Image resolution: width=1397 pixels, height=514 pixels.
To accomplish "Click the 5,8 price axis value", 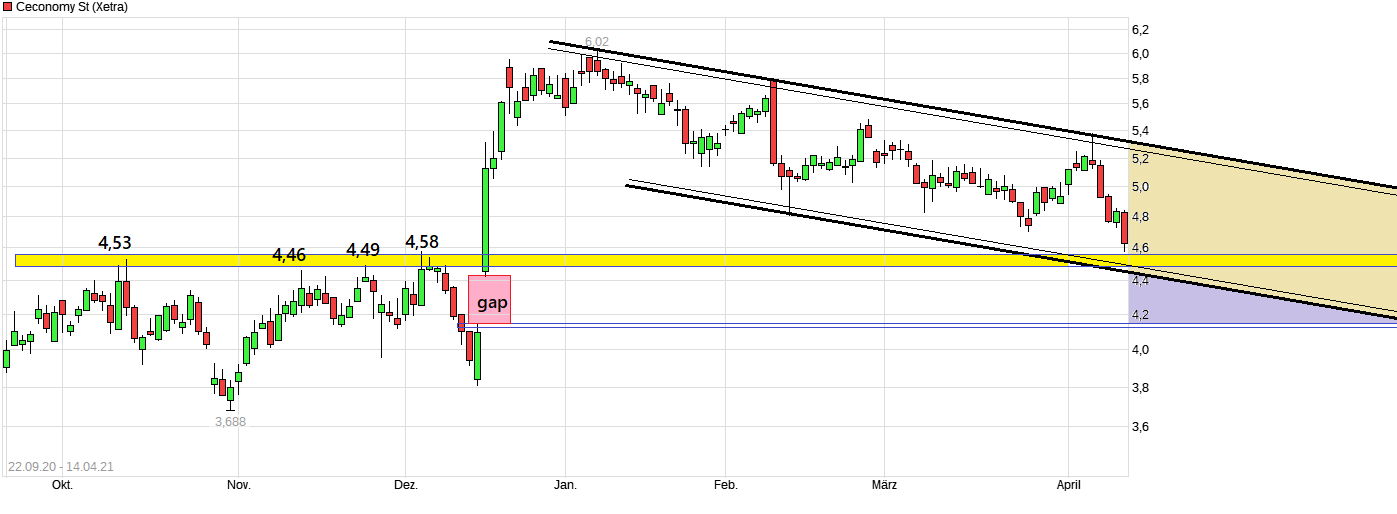I will [x=1140, y=79].
